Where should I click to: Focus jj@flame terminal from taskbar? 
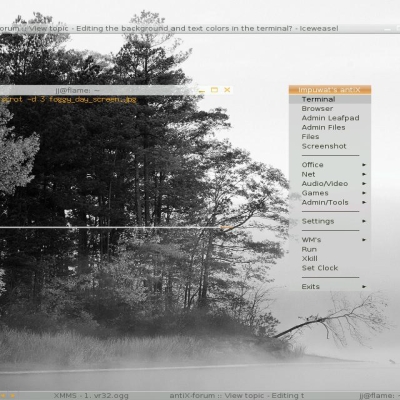pyautogui.click(x=379, y=396)
